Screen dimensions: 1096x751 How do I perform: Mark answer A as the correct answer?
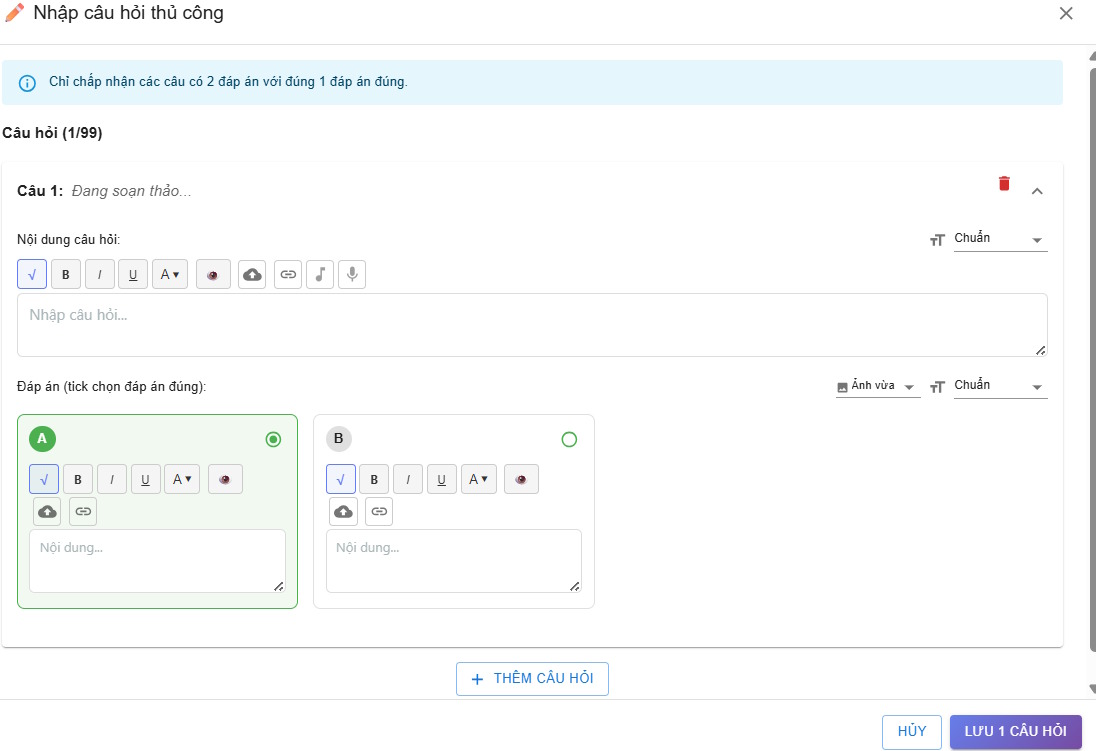273,439
